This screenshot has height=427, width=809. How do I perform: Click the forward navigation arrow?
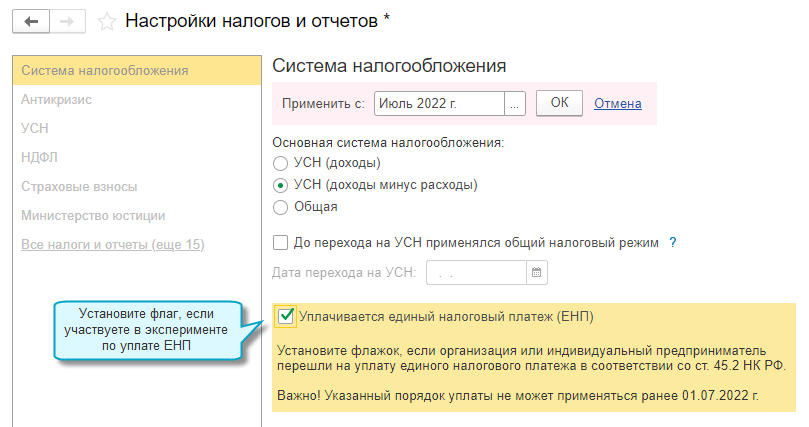coord(68,21)
